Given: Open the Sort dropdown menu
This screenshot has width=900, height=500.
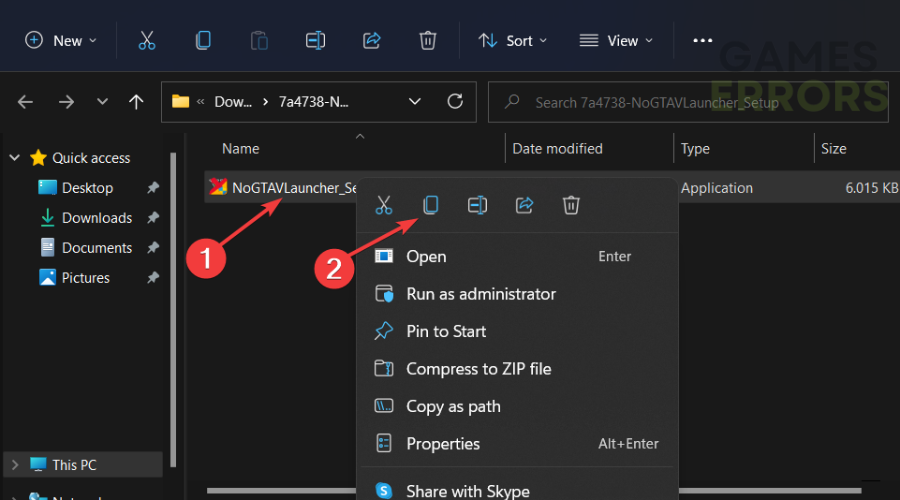Looking at the screenshot, I should (513, 41).
